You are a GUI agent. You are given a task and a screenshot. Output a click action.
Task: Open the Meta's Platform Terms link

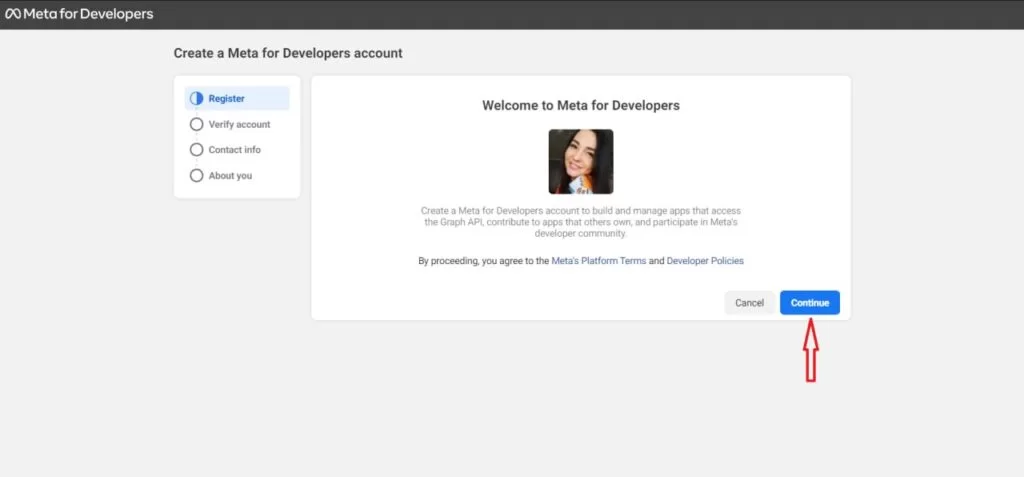[599, 261]
